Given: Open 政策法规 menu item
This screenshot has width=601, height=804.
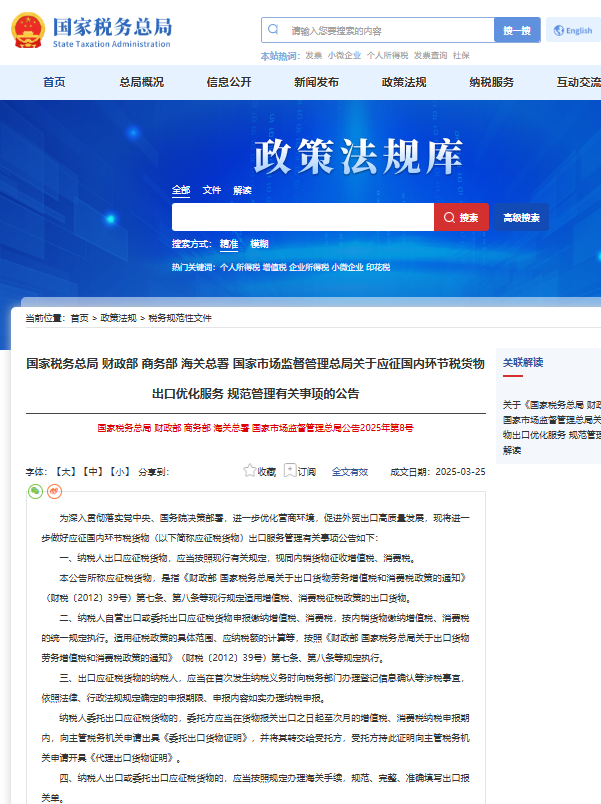Looking at the screenshot, I should click(x=404, y=82).
